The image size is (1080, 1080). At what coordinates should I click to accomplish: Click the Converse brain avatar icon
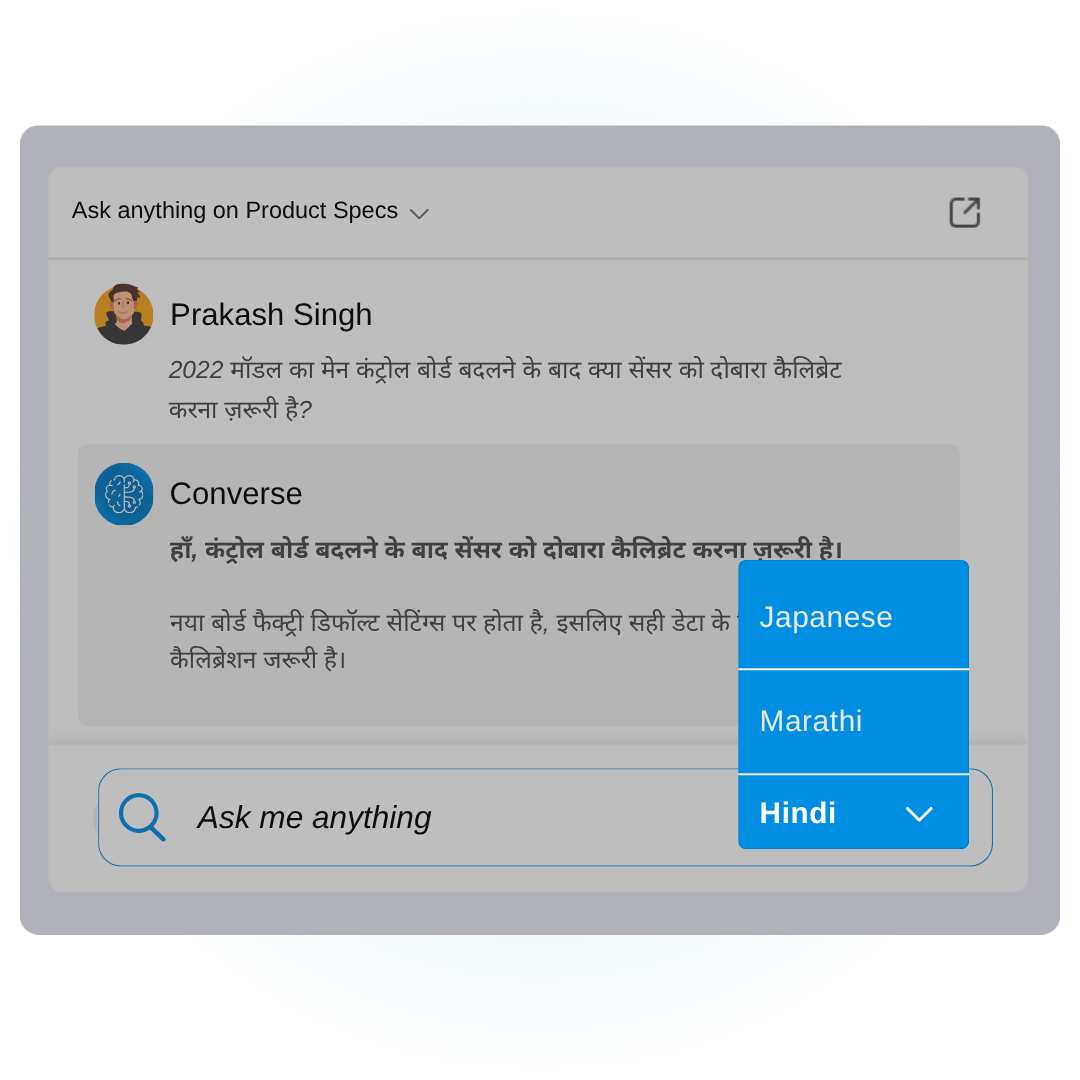(x=124, y=494)
